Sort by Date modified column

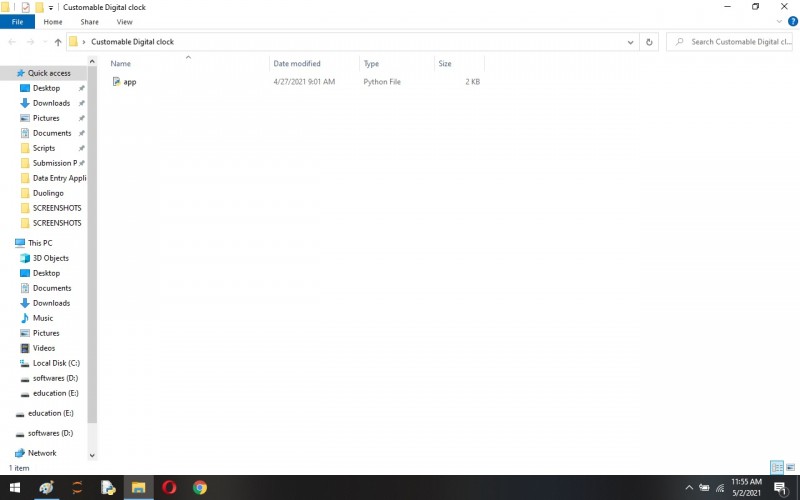point(297,64)
